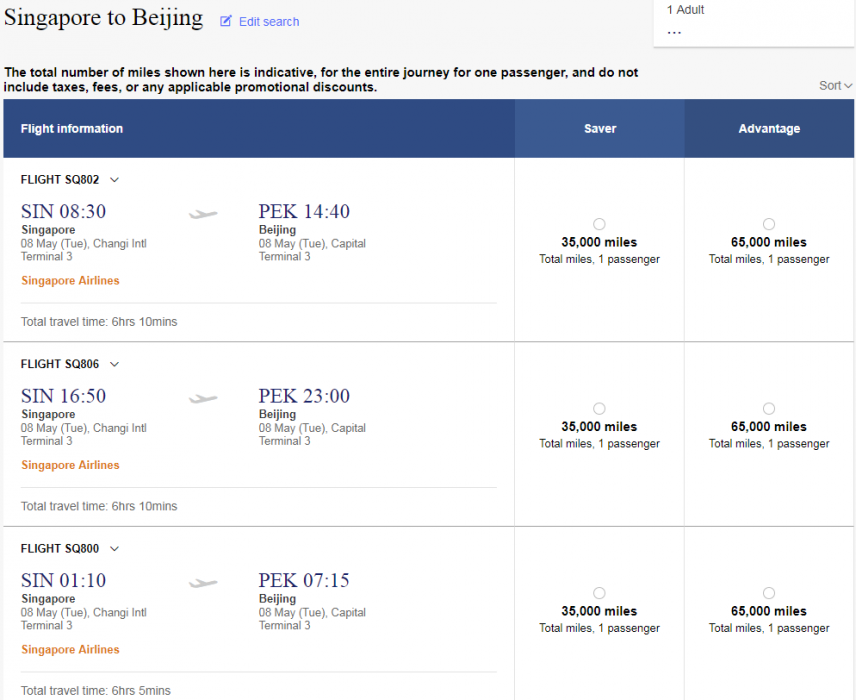Select Advantage 65,000 miles for flight SQ802
The width and height of the screenshot is (856, 700).
[x=768, y=224]
